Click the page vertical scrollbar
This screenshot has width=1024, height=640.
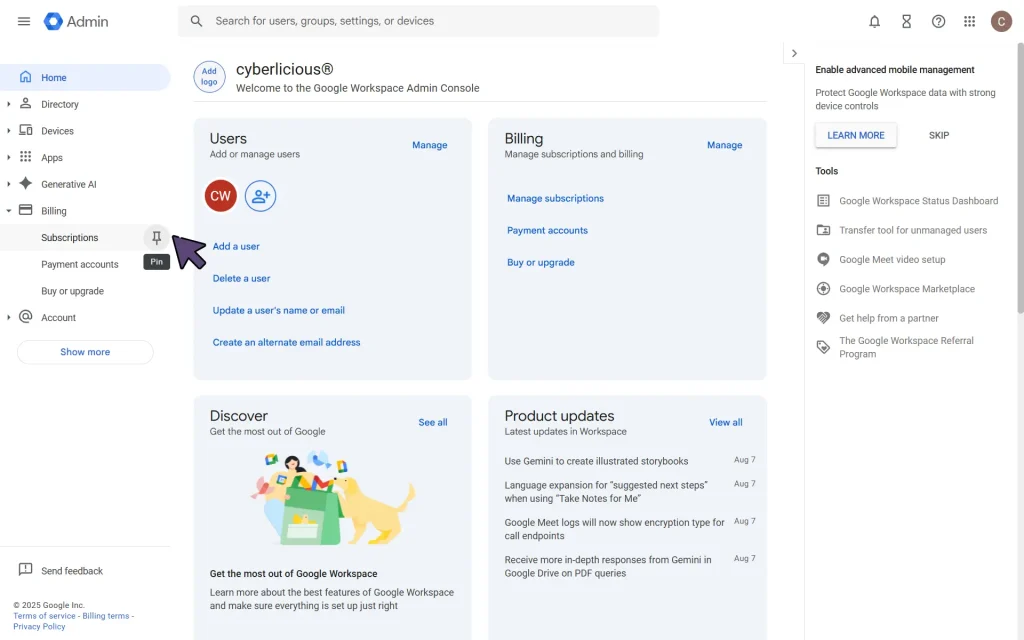pos(1020,176)
